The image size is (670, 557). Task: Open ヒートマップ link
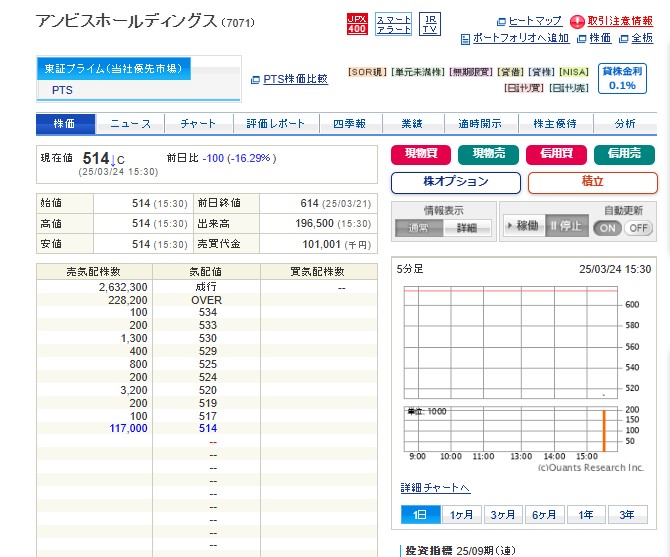coord(535,21)
